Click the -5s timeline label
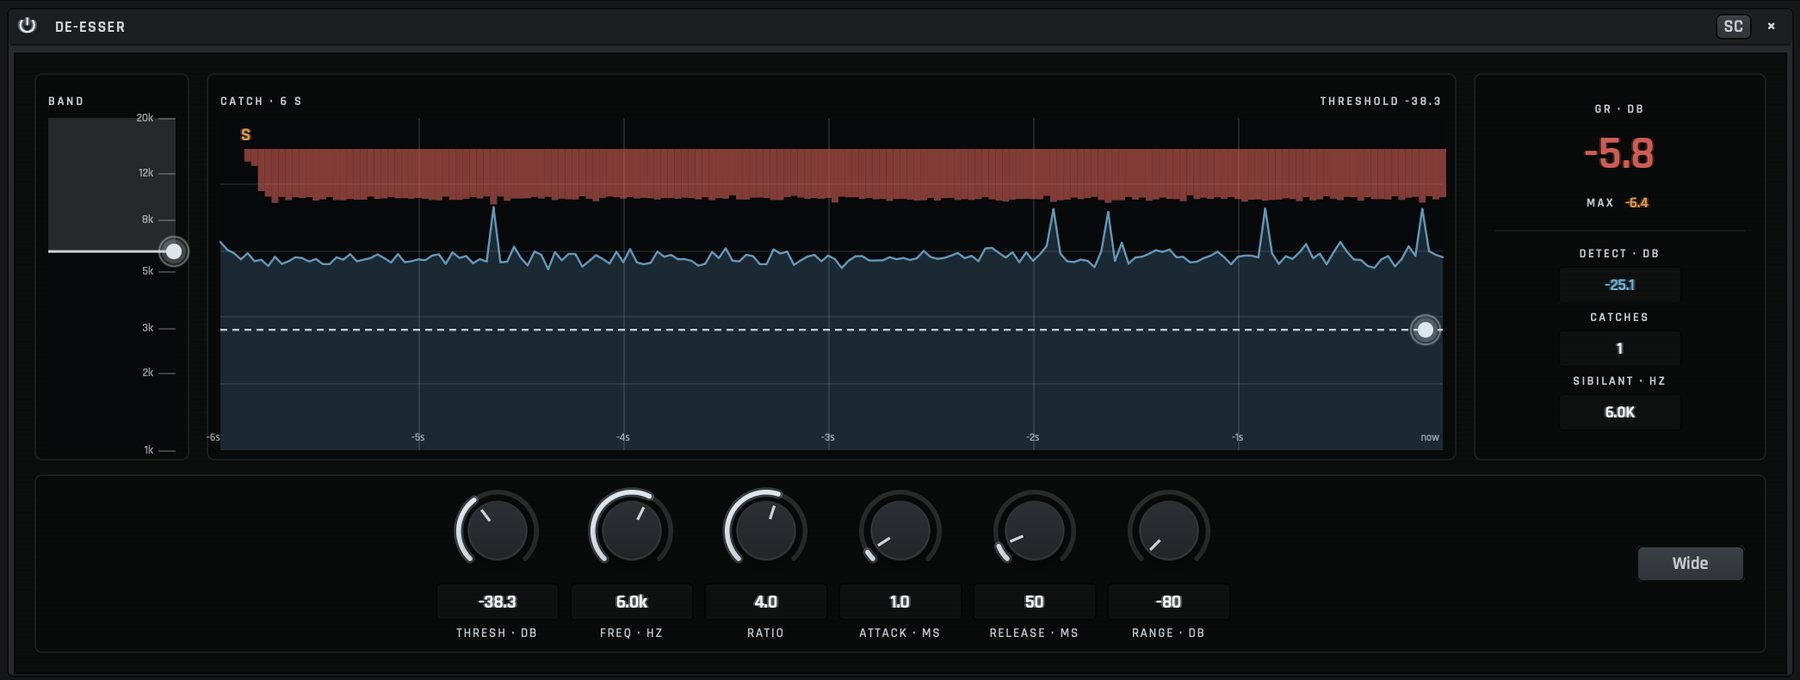 pyautogui.click(x=418, y=437)
